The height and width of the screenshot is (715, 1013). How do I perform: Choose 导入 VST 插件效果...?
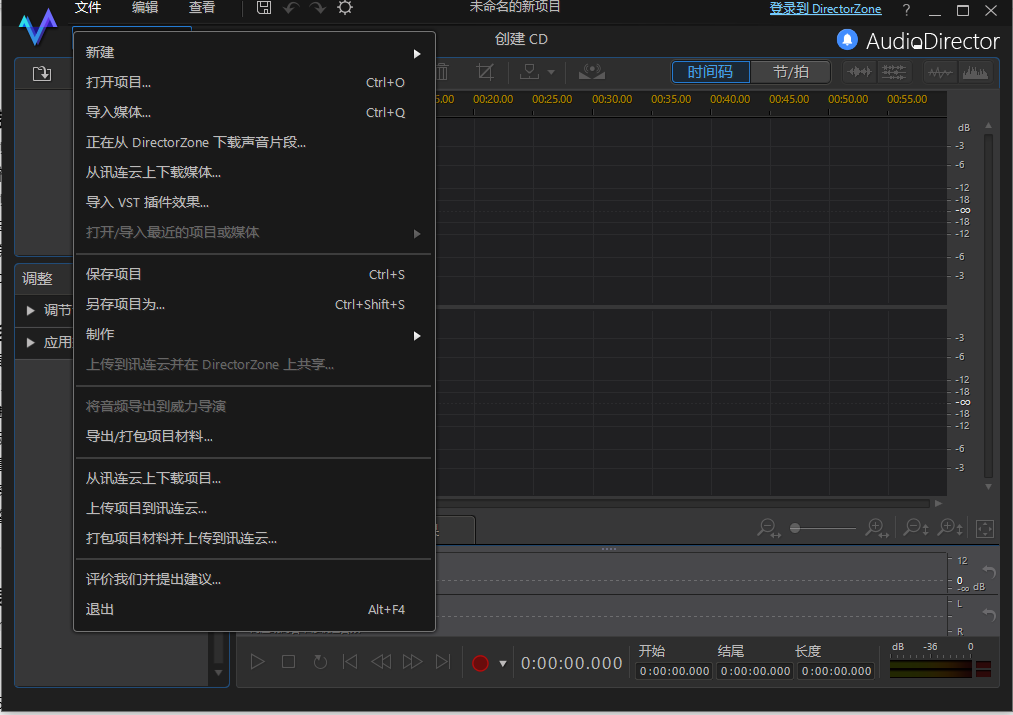coord(255,202)
